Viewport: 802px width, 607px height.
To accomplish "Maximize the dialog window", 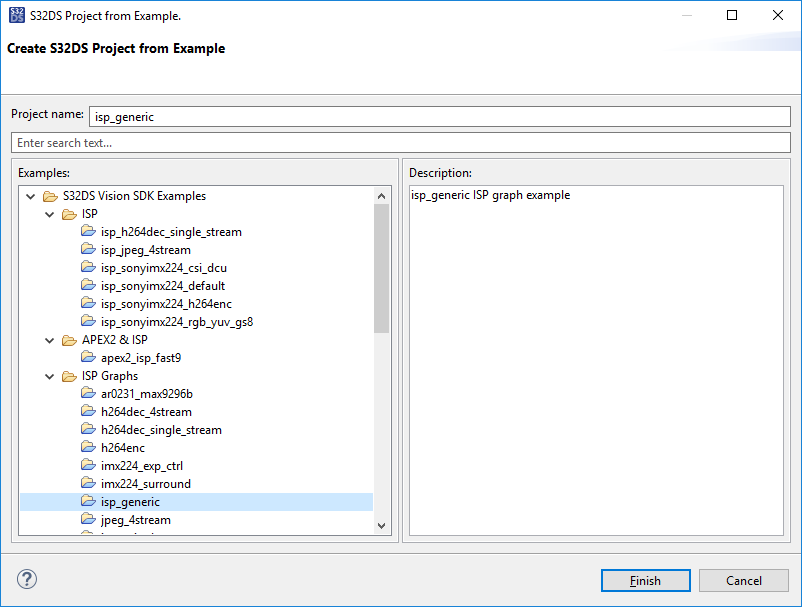I will (732, 15).
